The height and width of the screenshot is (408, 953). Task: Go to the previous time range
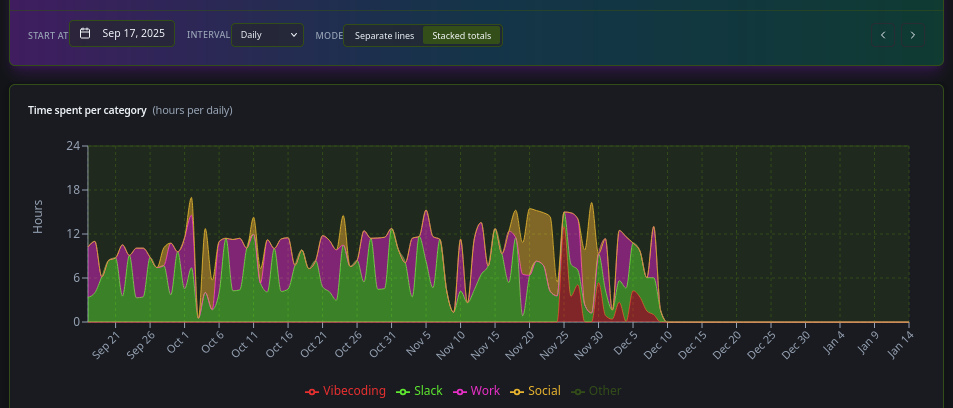(x=883, y=35)
